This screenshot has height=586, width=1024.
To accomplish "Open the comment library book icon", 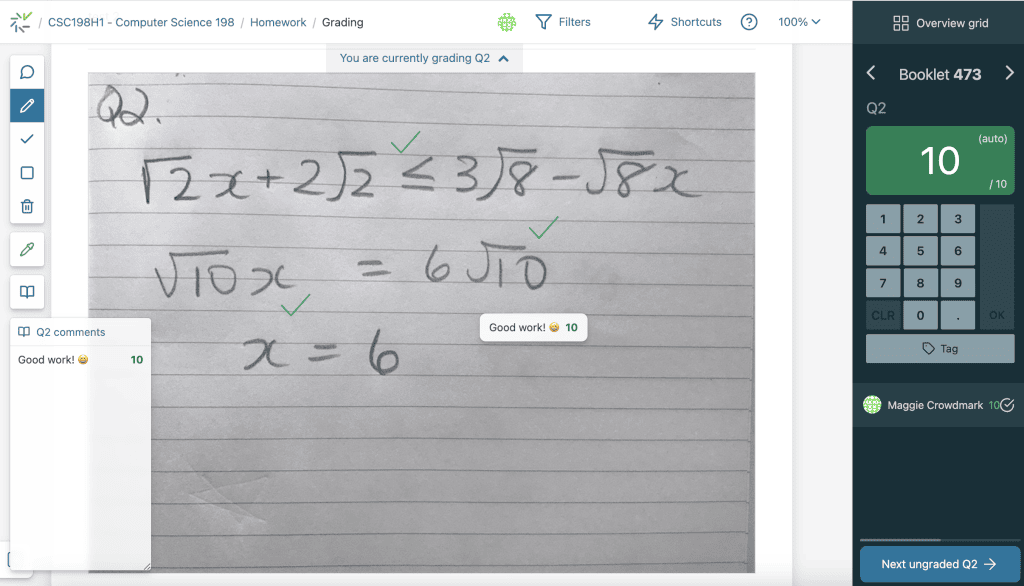I will click(x=27, y=292).
